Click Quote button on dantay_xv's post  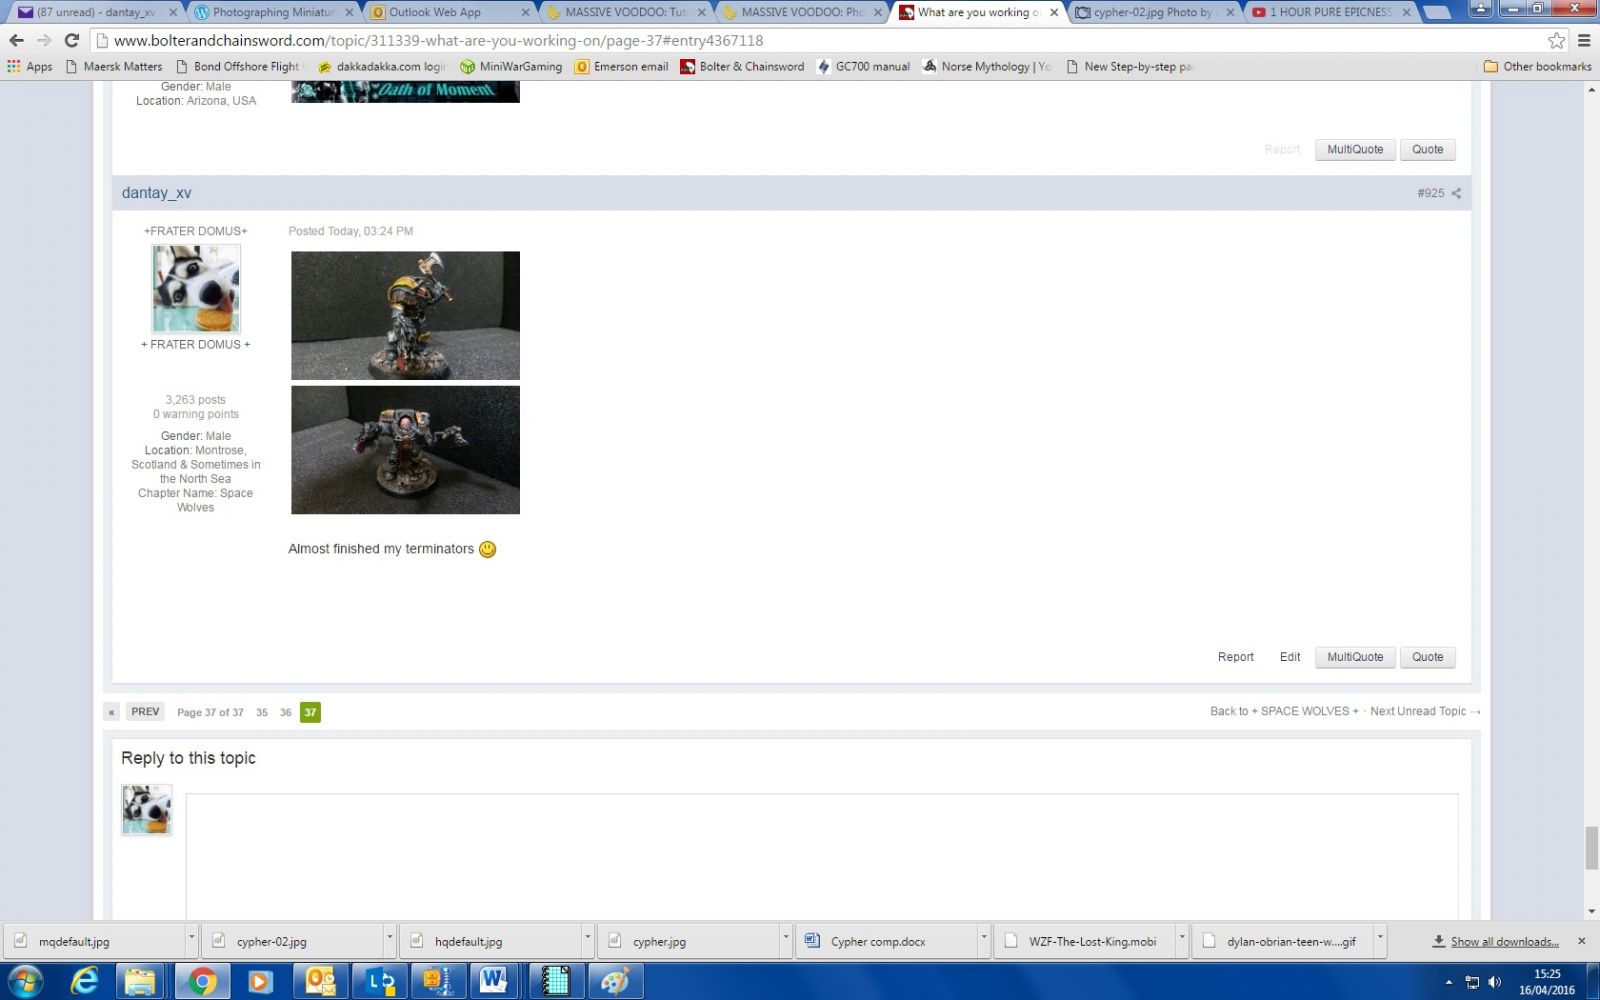point(1427,657)
